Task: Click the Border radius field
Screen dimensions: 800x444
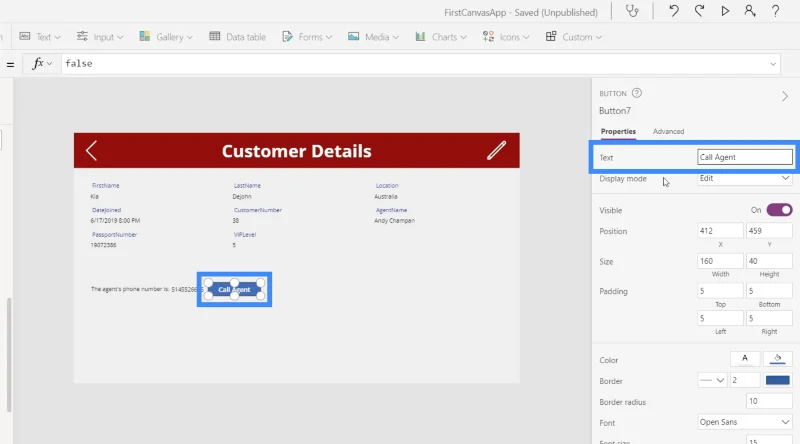Action: 769,401
